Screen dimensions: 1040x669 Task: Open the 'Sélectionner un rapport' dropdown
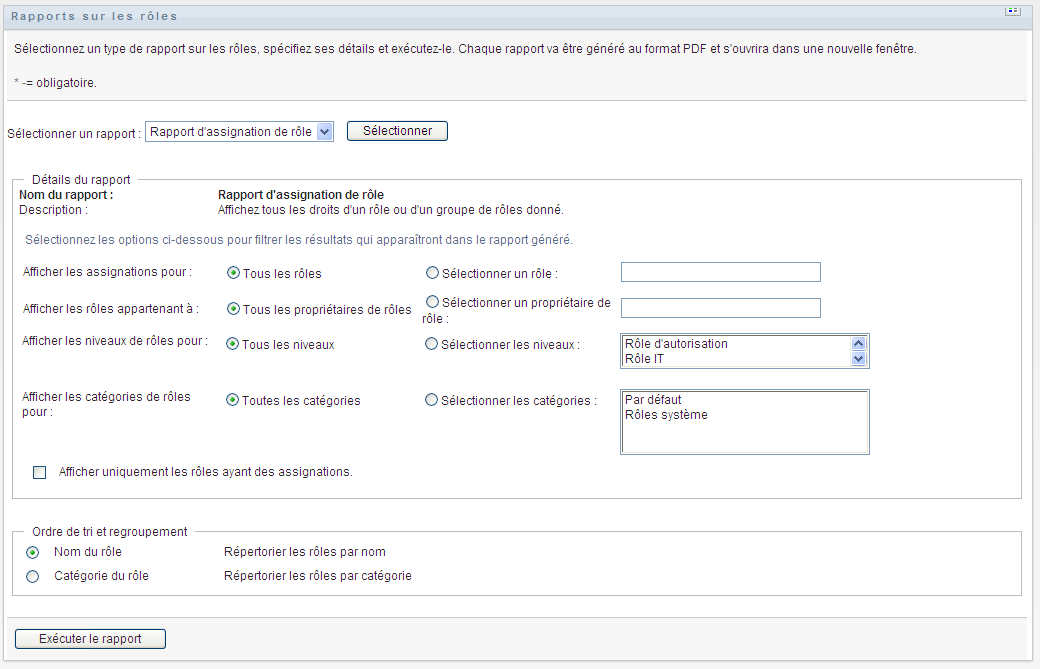[x=239, y=132]
